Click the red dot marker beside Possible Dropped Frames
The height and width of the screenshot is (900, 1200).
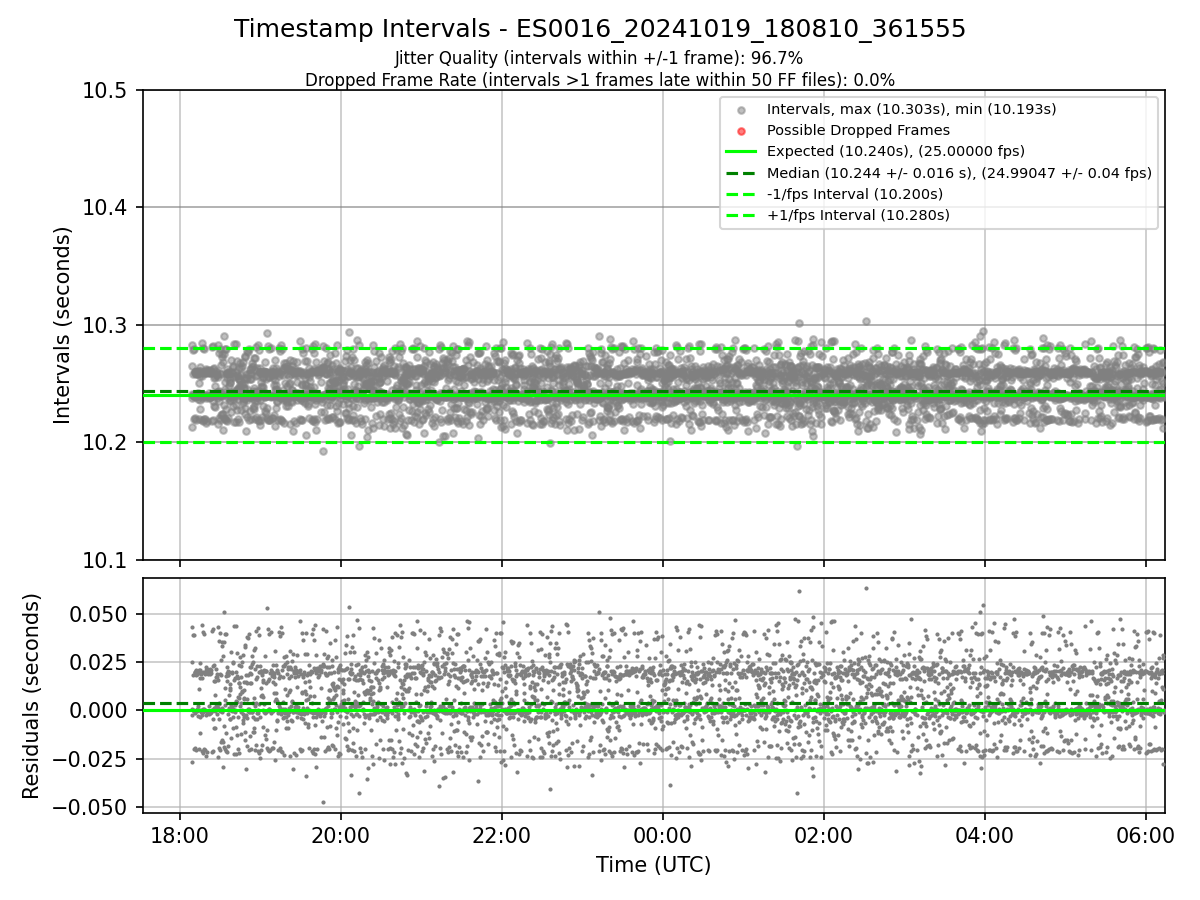(x=741, y=131)
